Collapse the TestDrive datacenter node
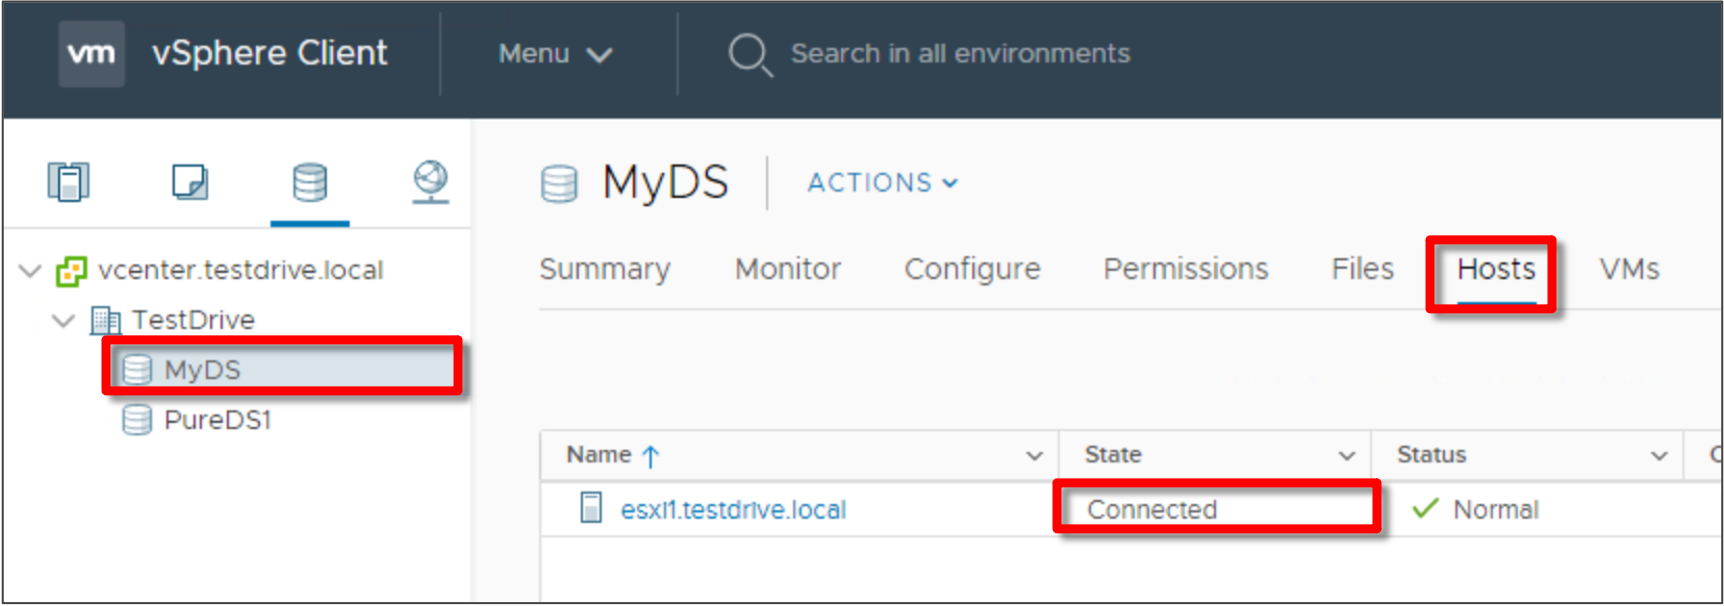The width and height of the screenshot is (1724, 606). [x=63, y=320]
